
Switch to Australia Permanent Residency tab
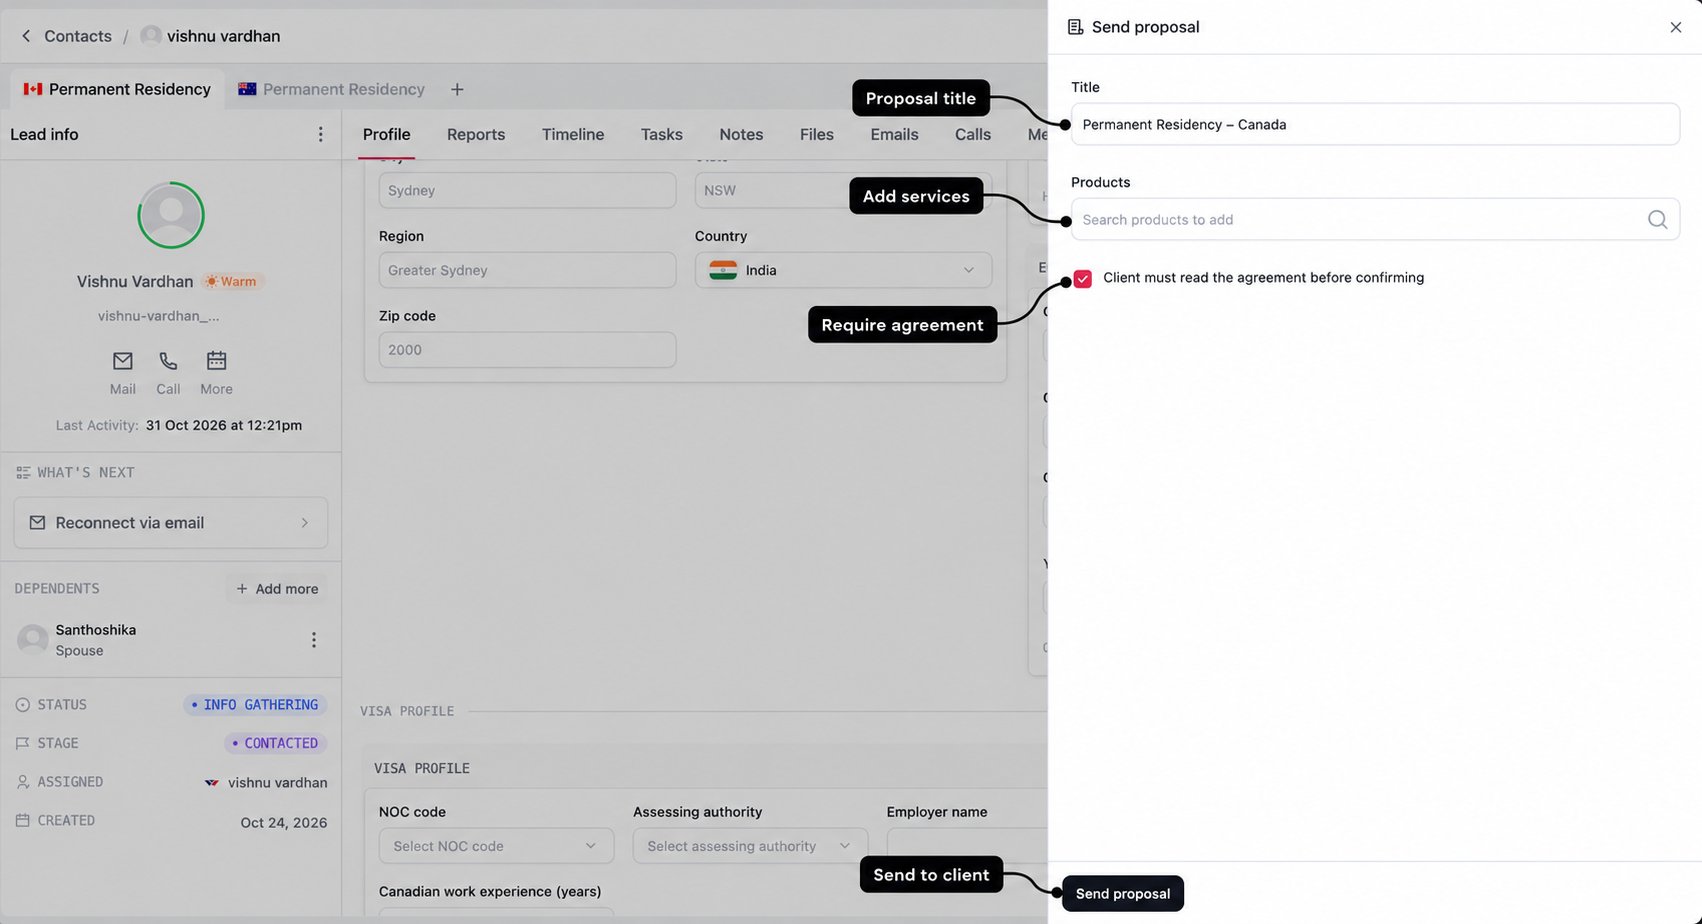[x=332, y=89]
